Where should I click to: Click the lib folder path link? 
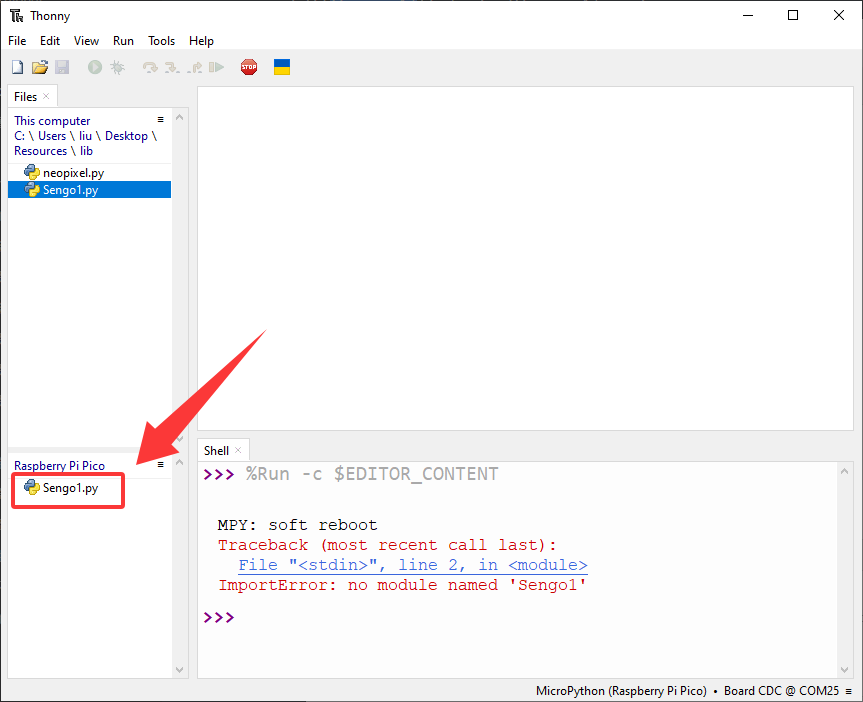click(86, 151)
